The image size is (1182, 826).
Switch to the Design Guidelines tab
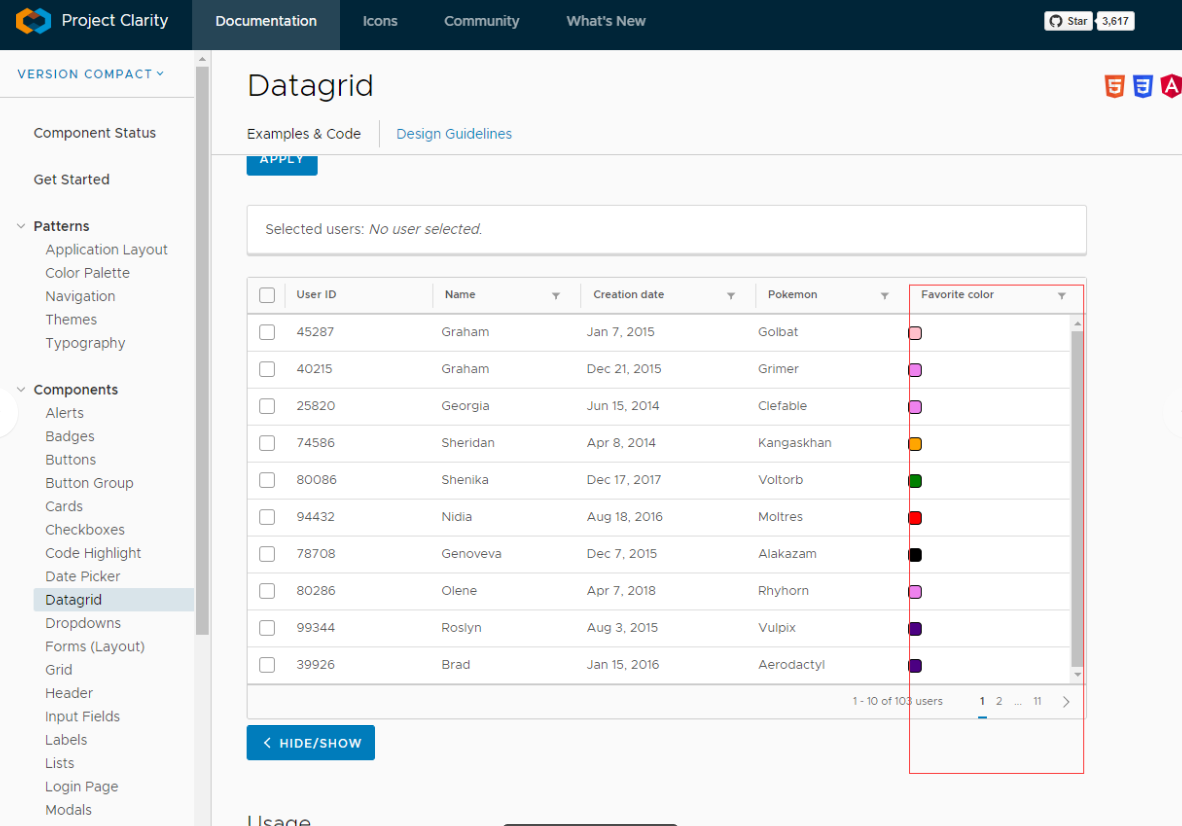click(x=454, y=133)
